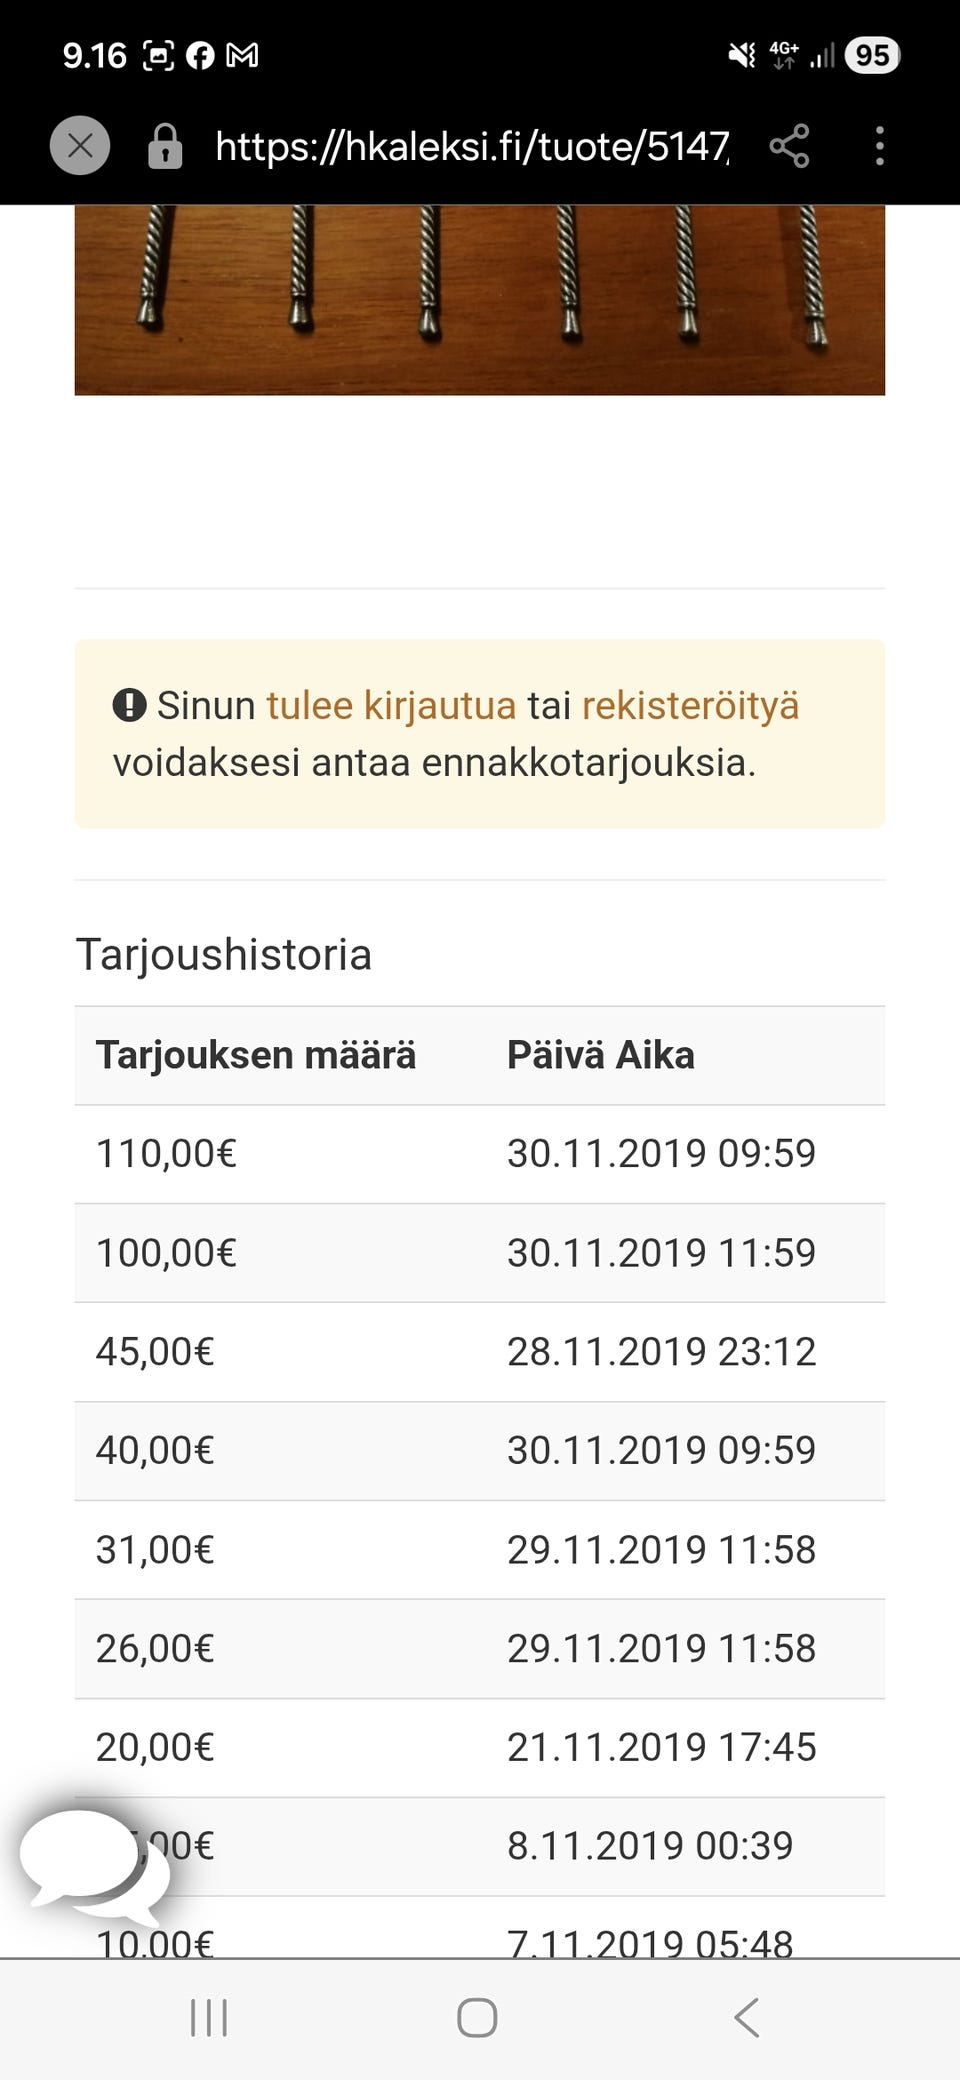Close the current browser tab
The image size is (960, 2080).
80,146
